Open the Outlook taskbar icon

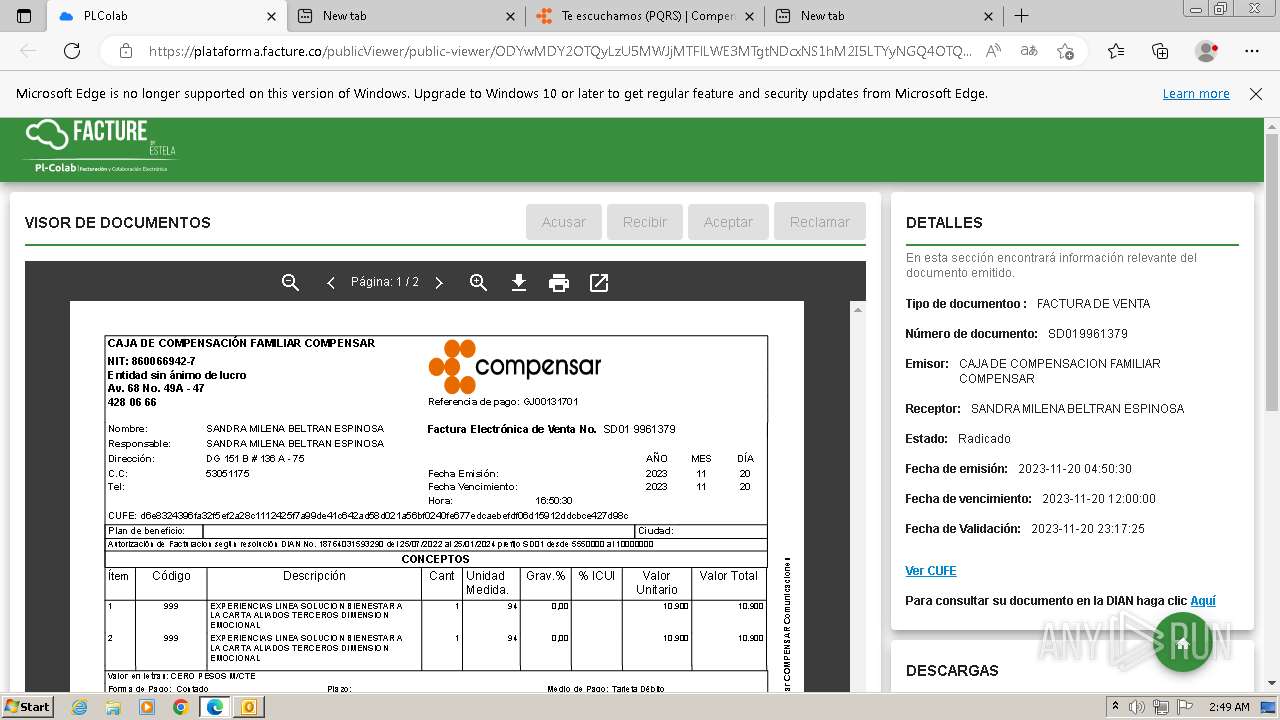tap(248, 707)
